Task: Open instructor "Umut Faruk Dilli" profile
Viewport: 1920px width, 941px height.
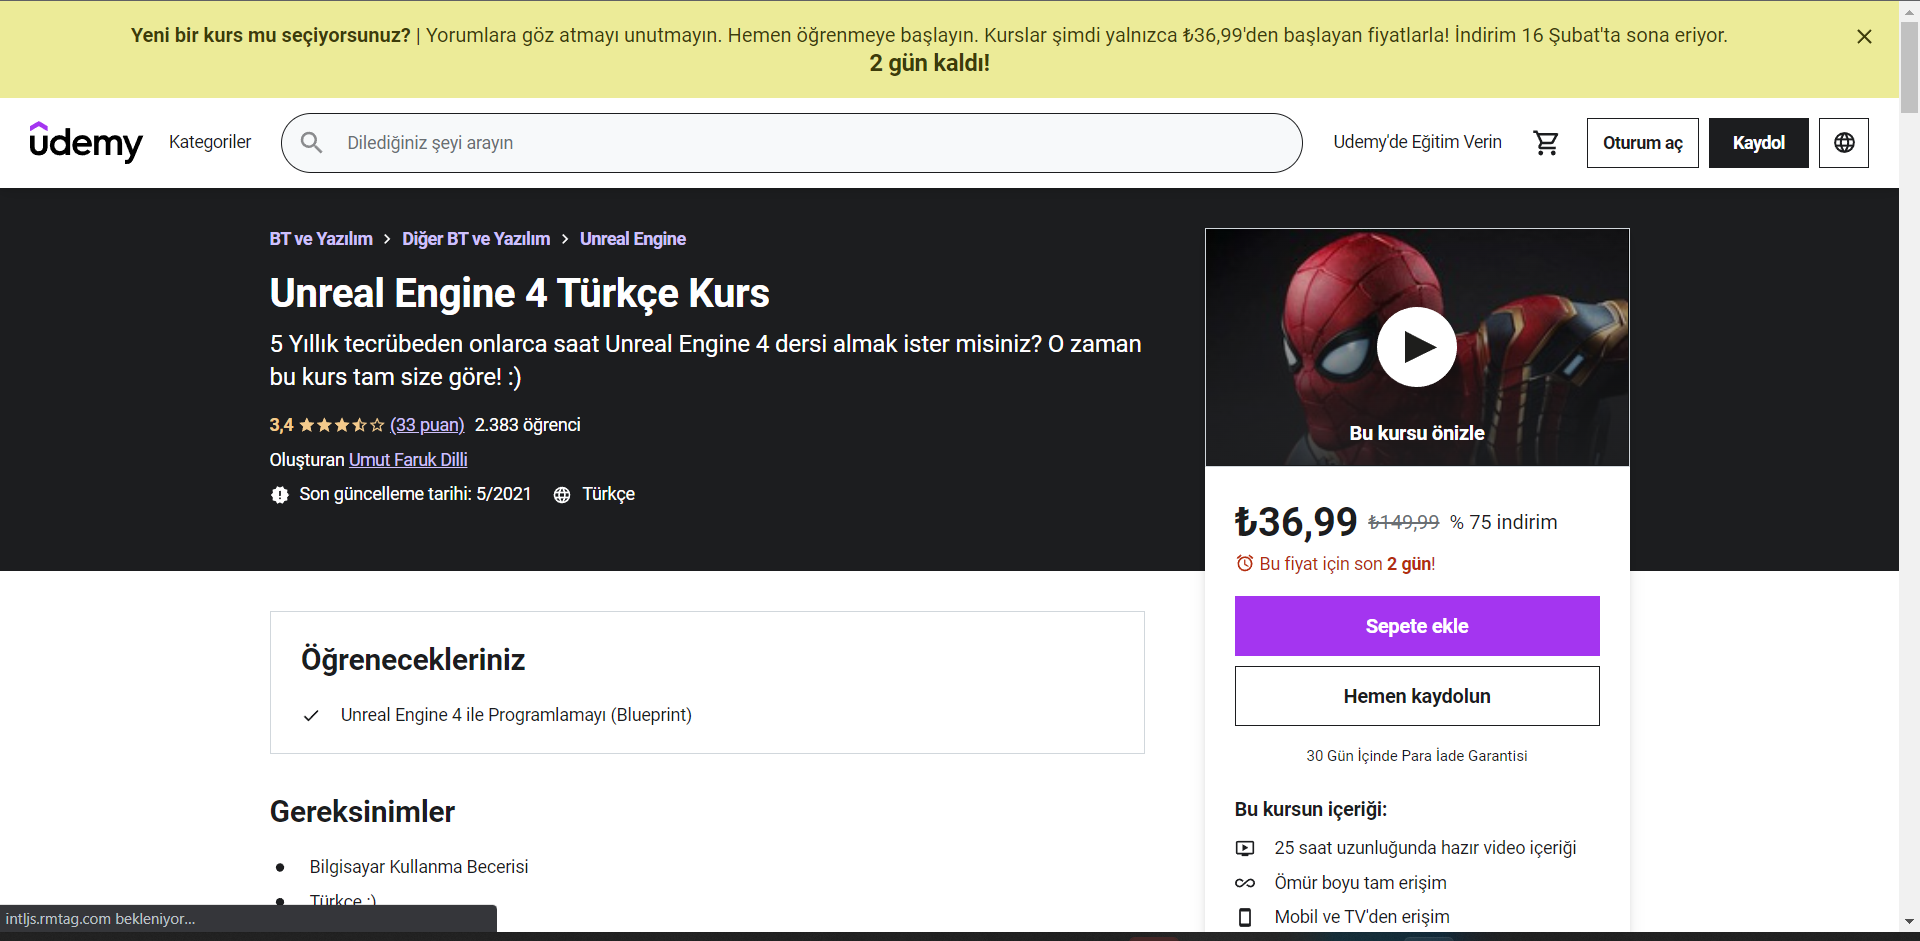Action: pos(408,460)
